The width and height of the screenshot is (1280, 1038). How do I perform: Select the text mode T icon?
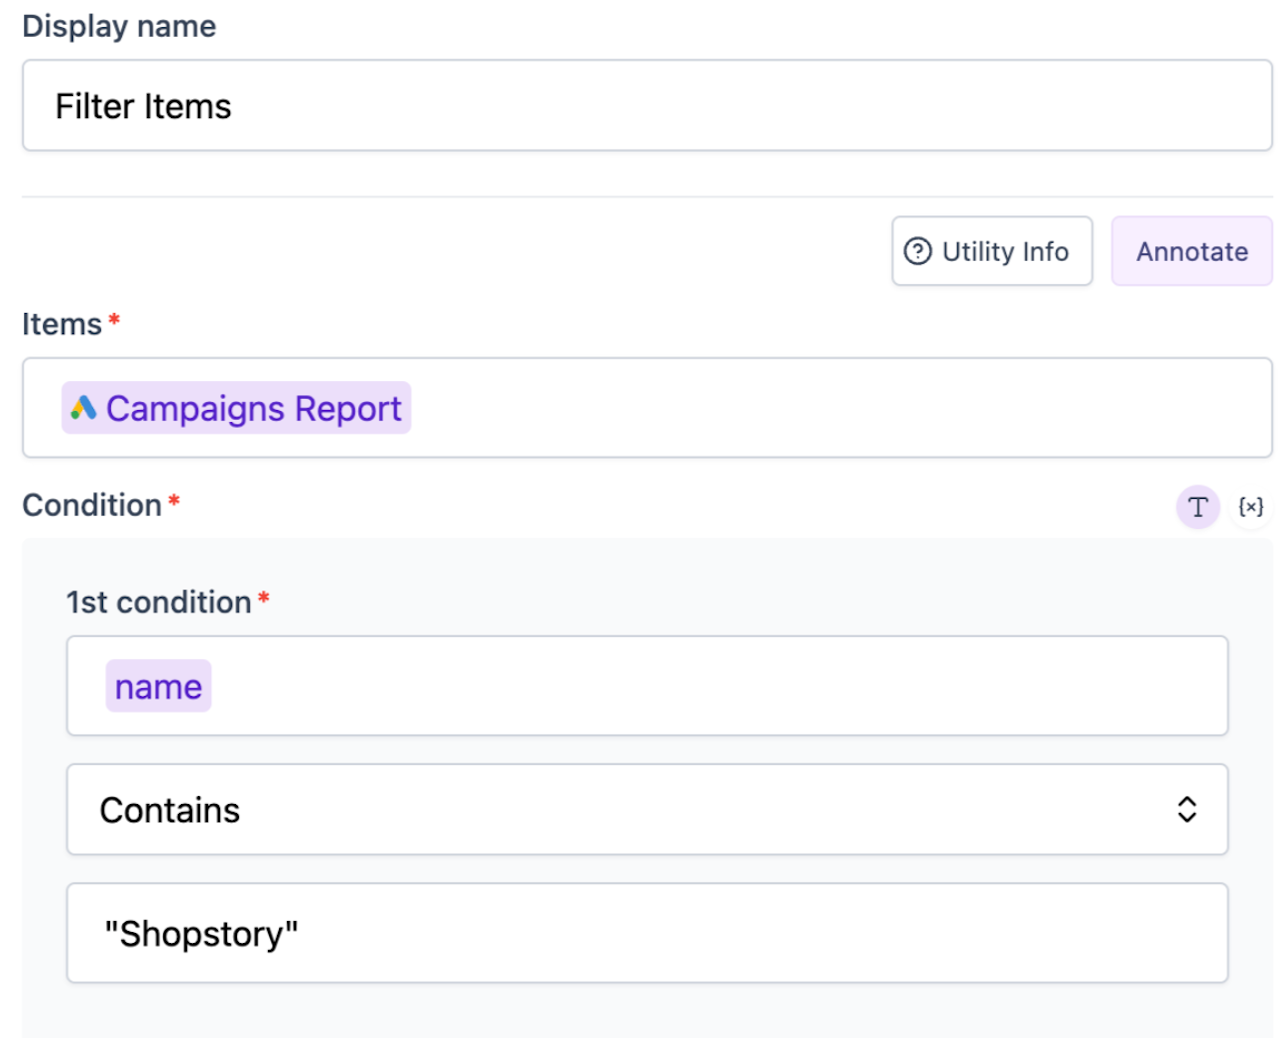pos(1197,507)
